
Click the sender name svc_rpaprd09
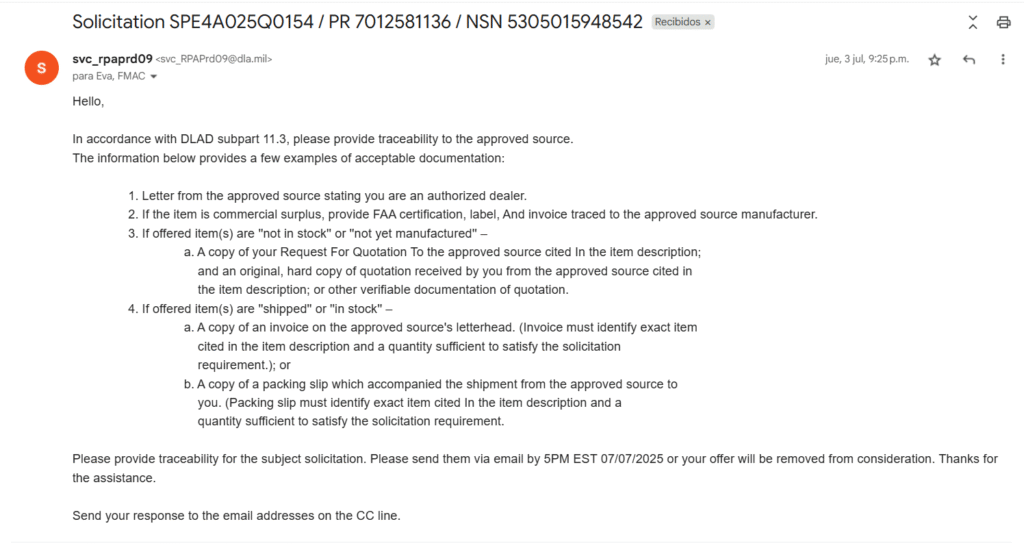(112, 59)
